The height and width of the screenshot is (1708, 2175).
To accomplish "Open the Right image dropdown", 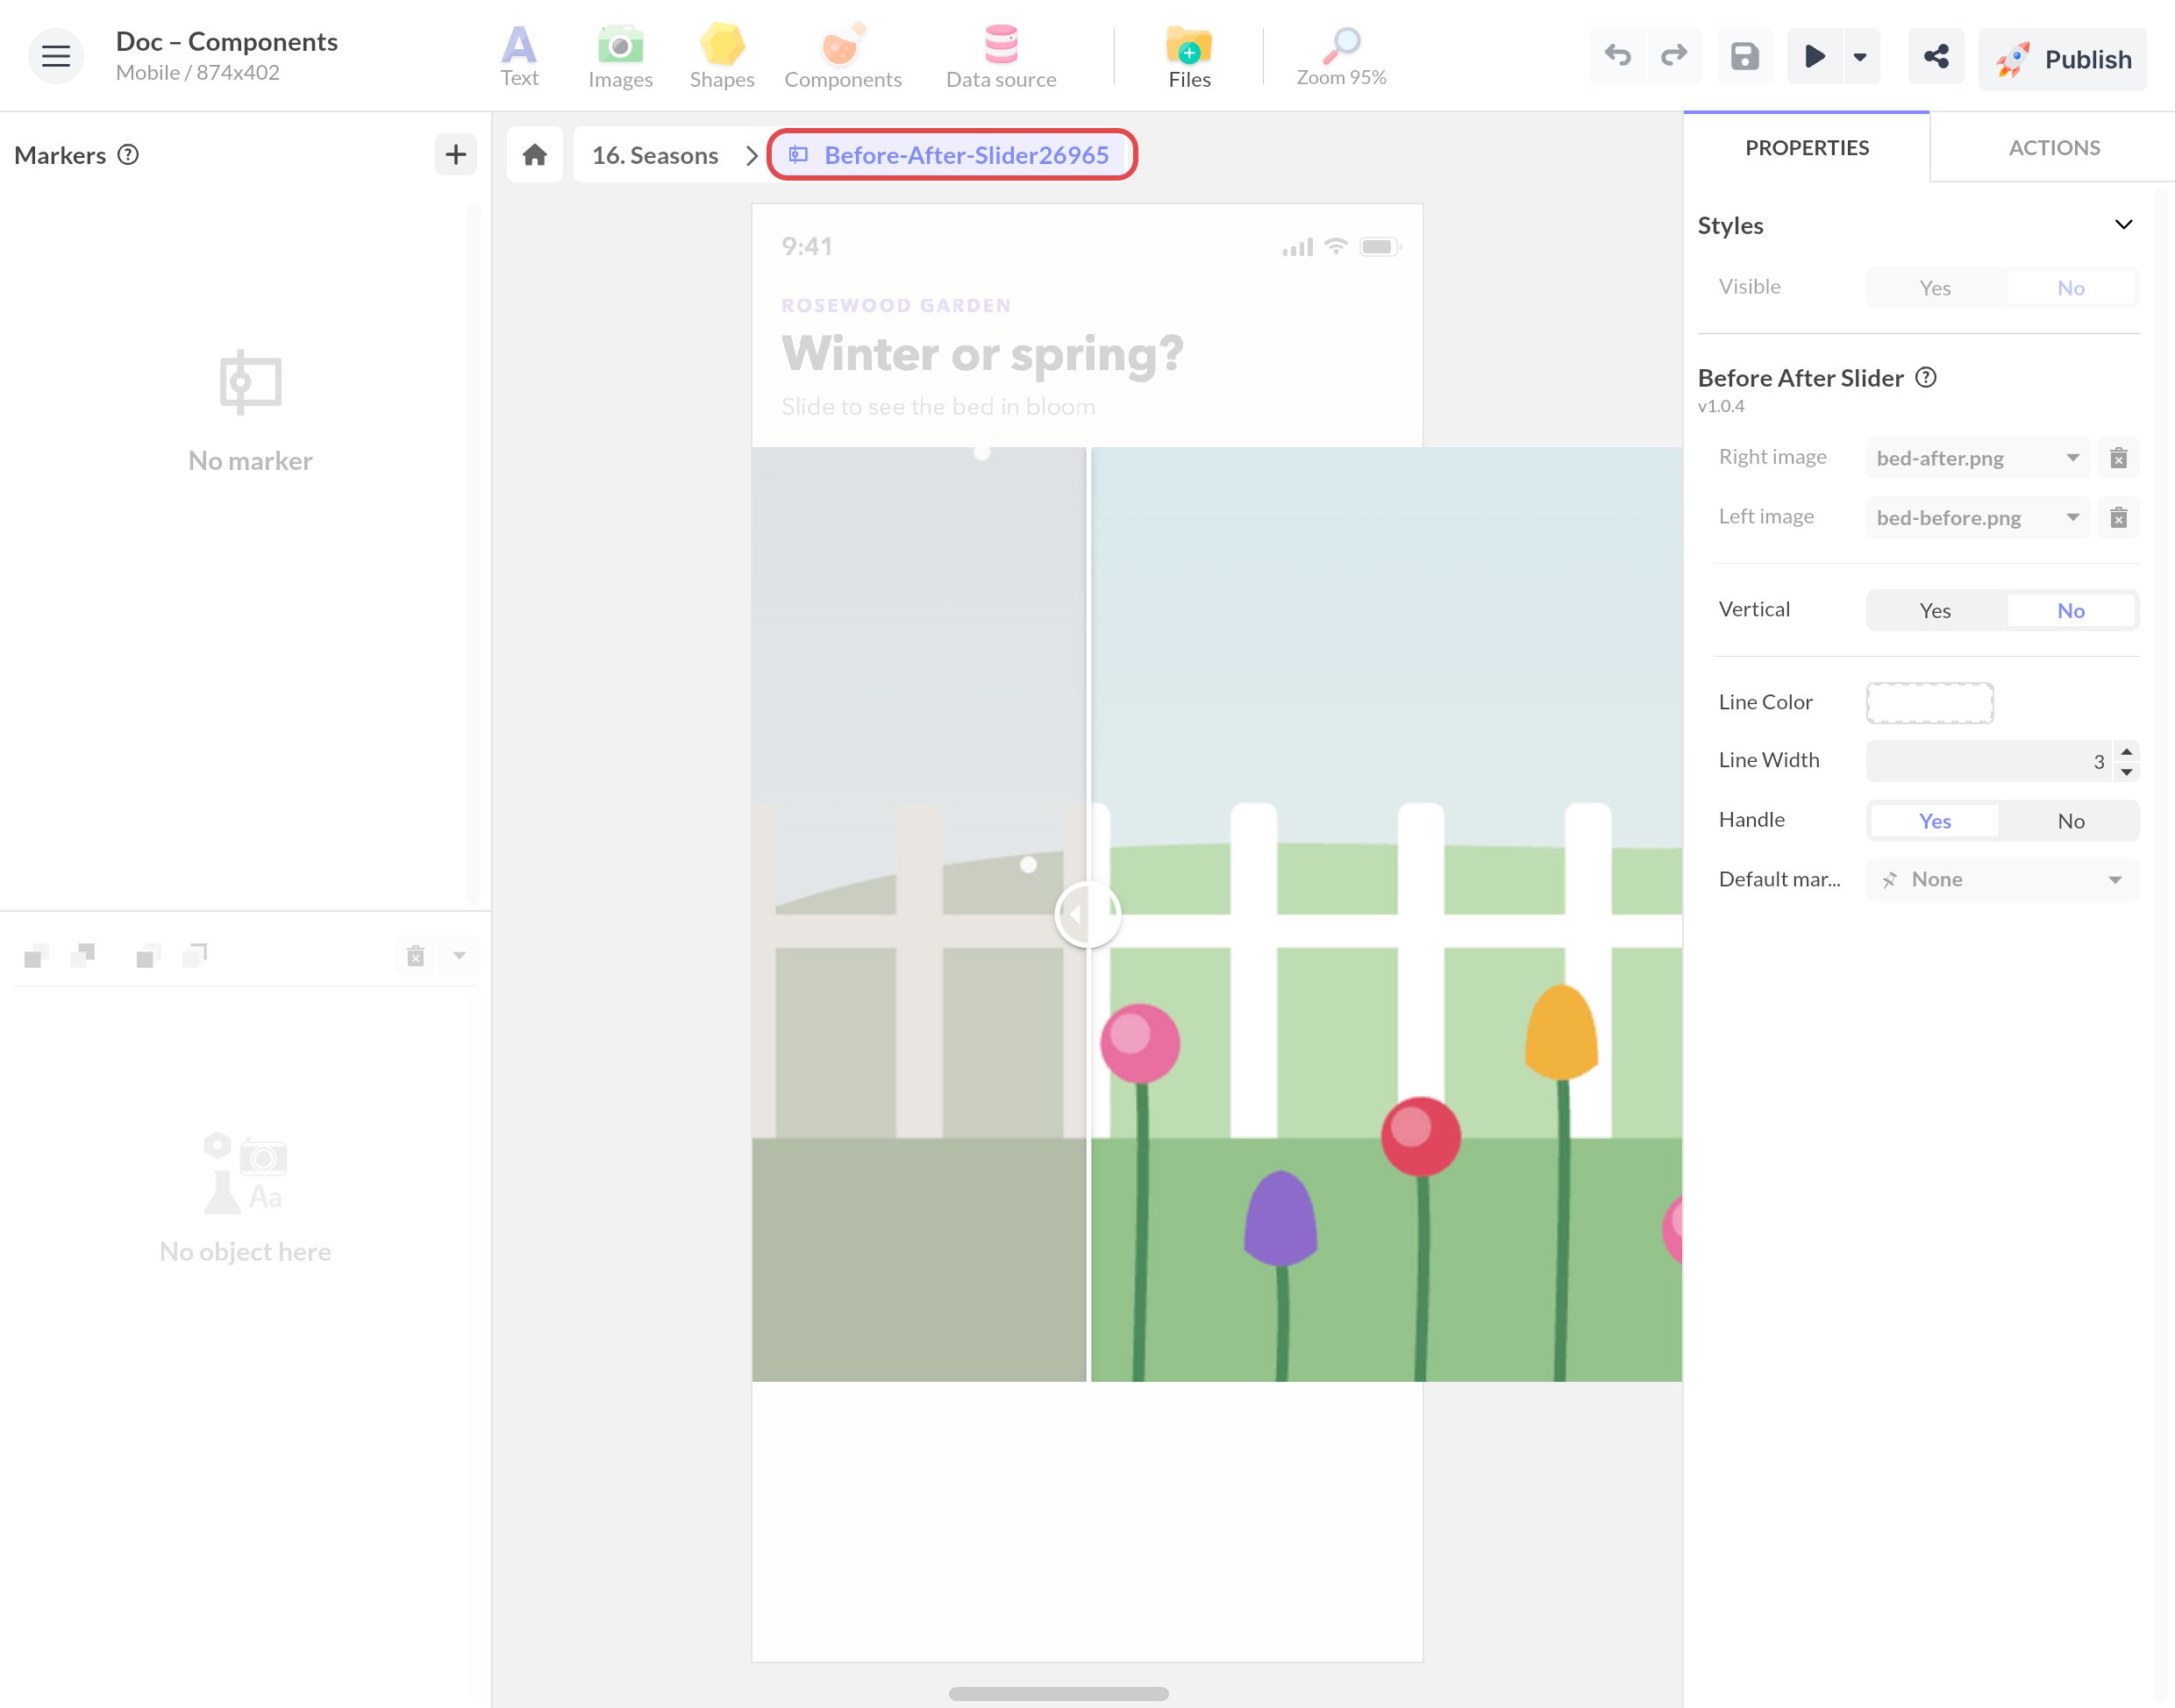I will pos(1977,458).
